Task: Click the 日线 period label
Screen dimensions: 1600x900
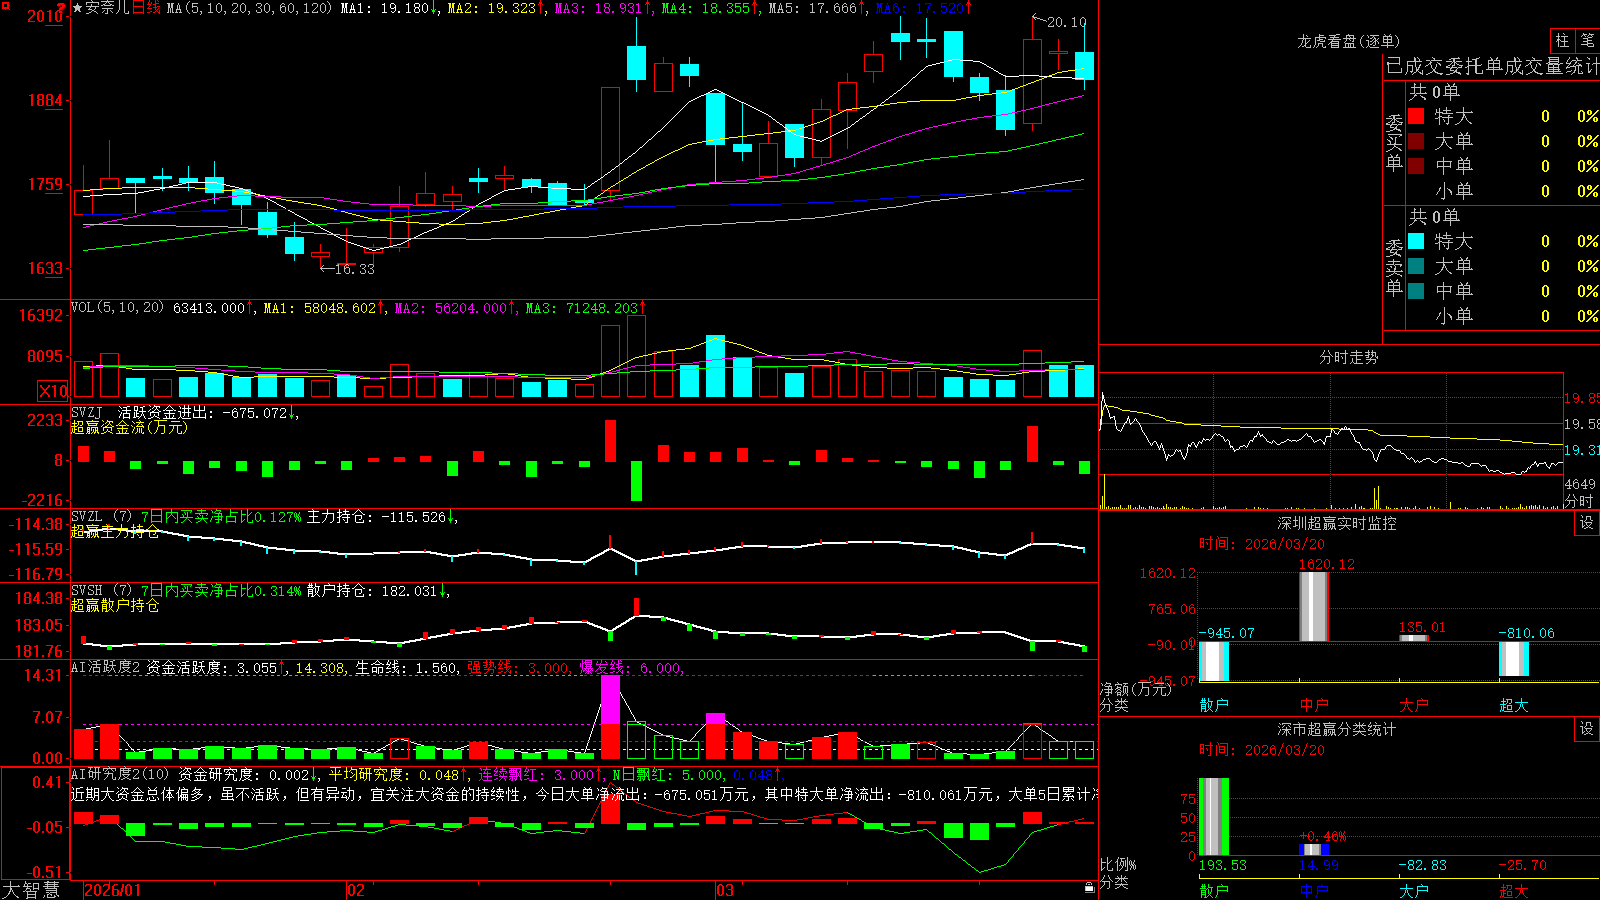Action: 146,8
